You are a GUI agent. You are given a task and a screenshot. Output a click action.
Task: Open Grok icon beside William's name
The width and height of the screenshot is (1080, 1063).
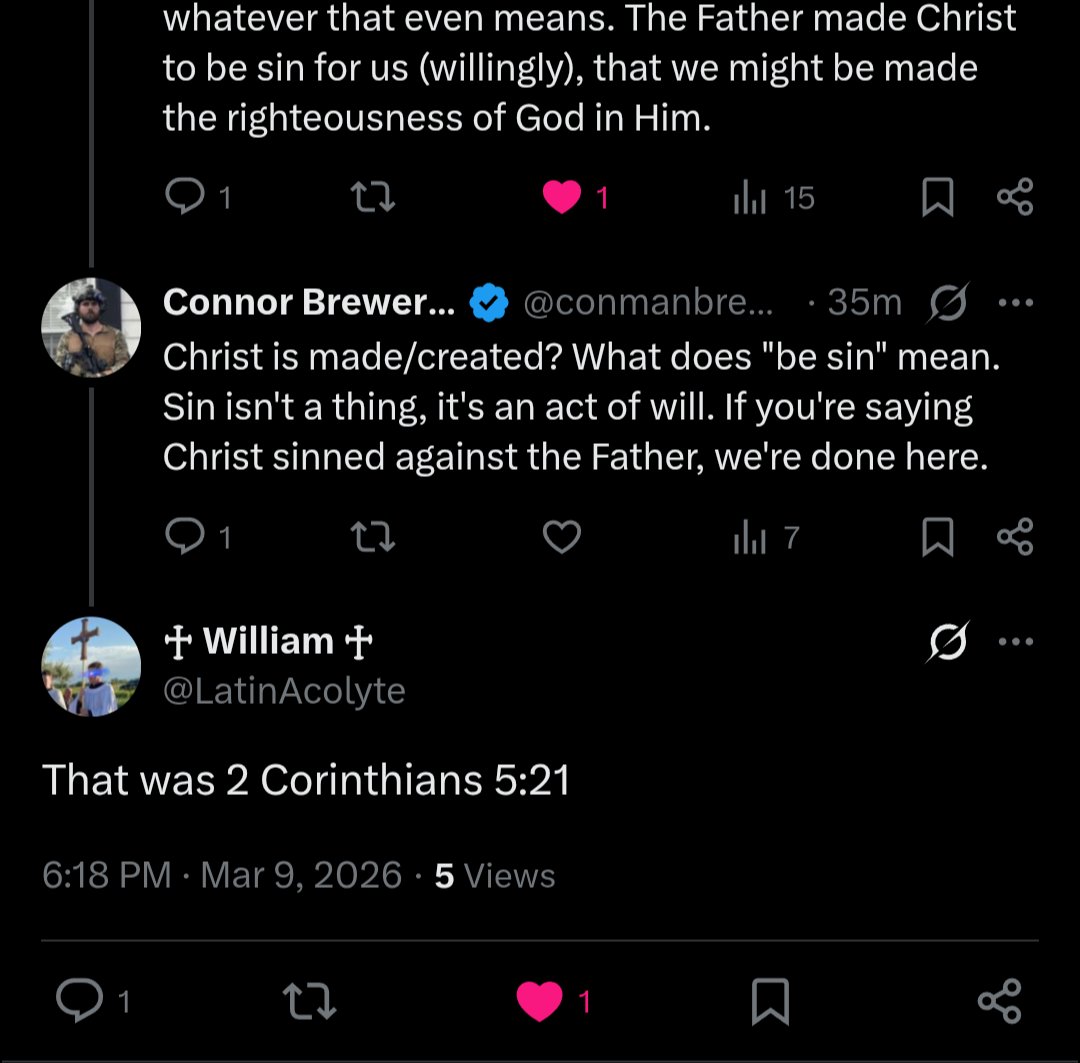tap(948, 641)
